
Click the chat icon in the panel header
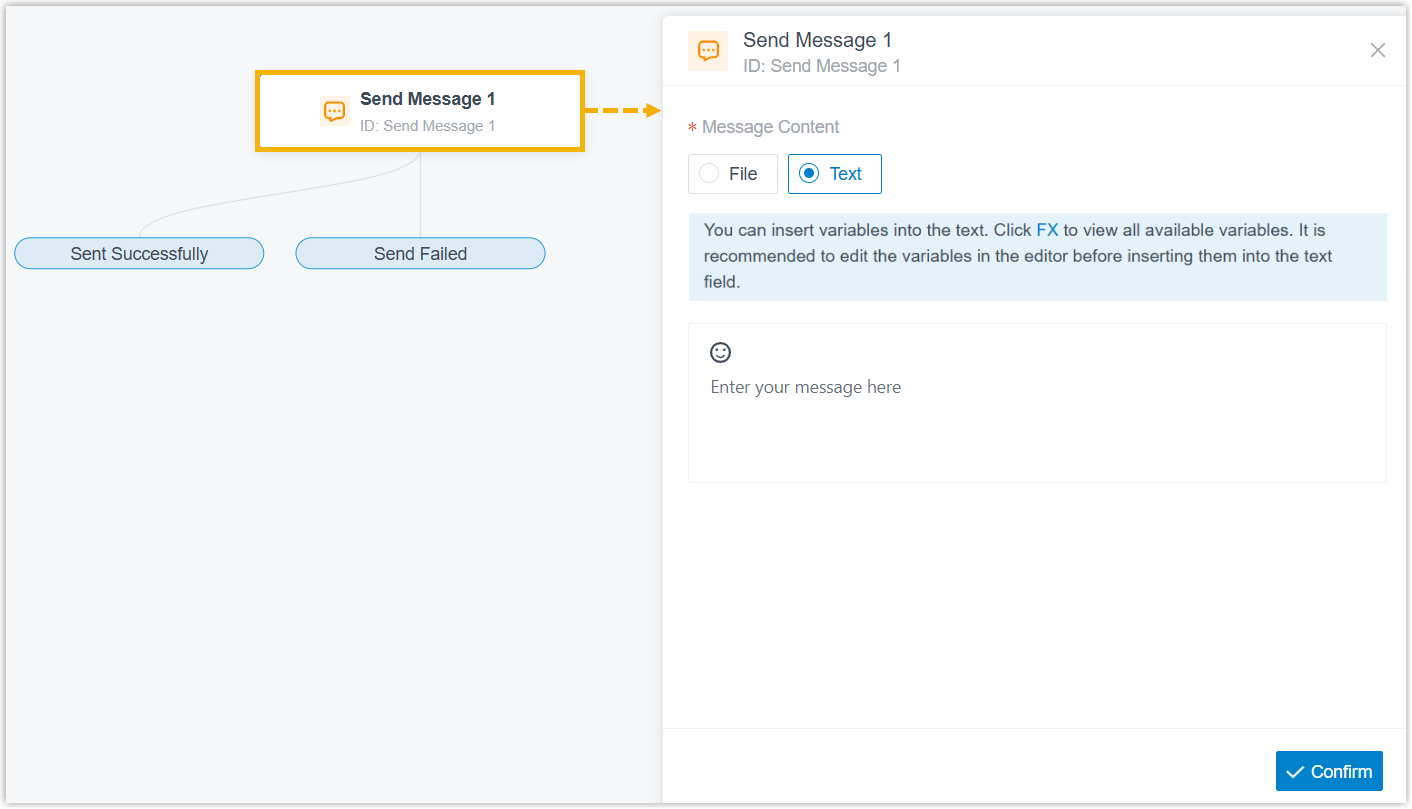[708, 51]
